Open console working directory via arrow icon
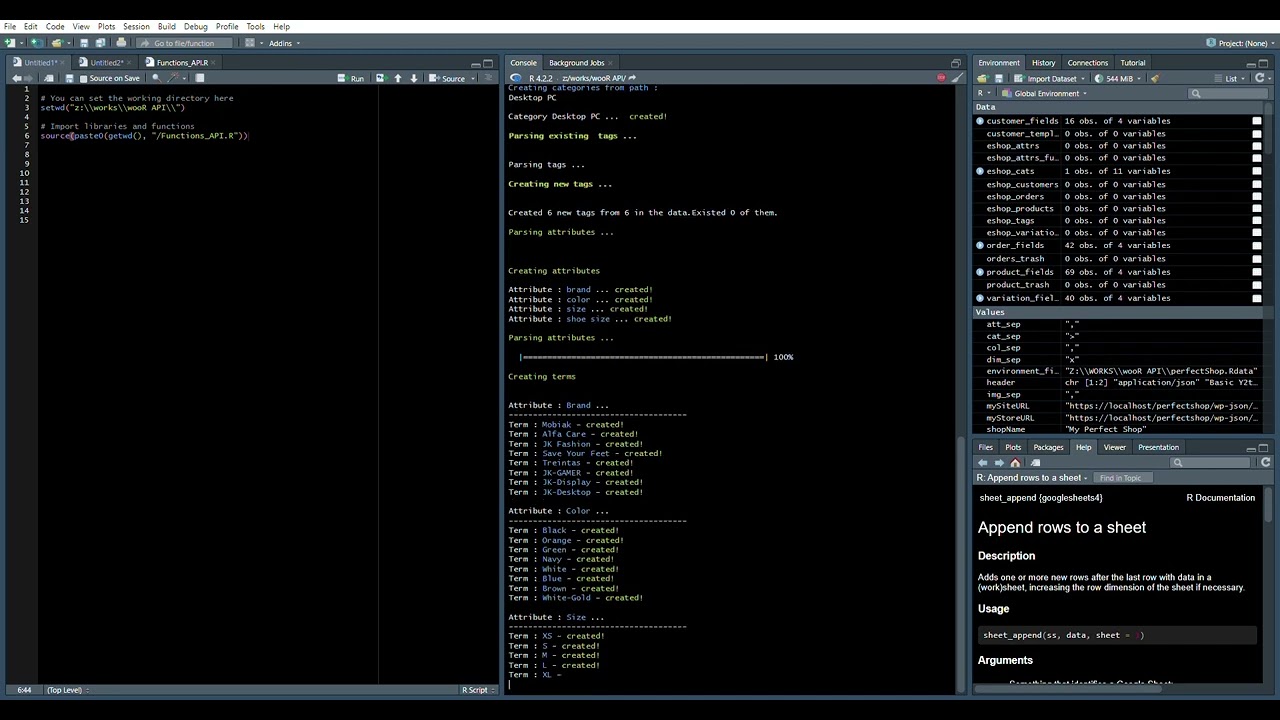The width and height of the screenshot is (1280, 720). [632, 78]
